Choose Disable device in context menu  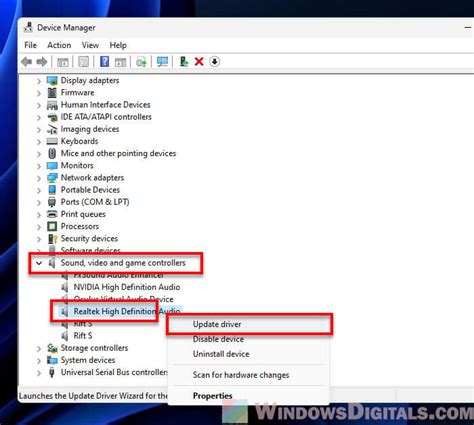coord(249,339)
